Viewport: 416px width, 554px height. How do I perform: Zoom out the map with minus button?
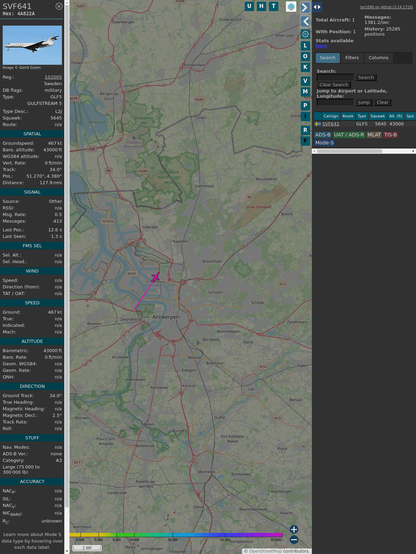(x=294, y=540)
